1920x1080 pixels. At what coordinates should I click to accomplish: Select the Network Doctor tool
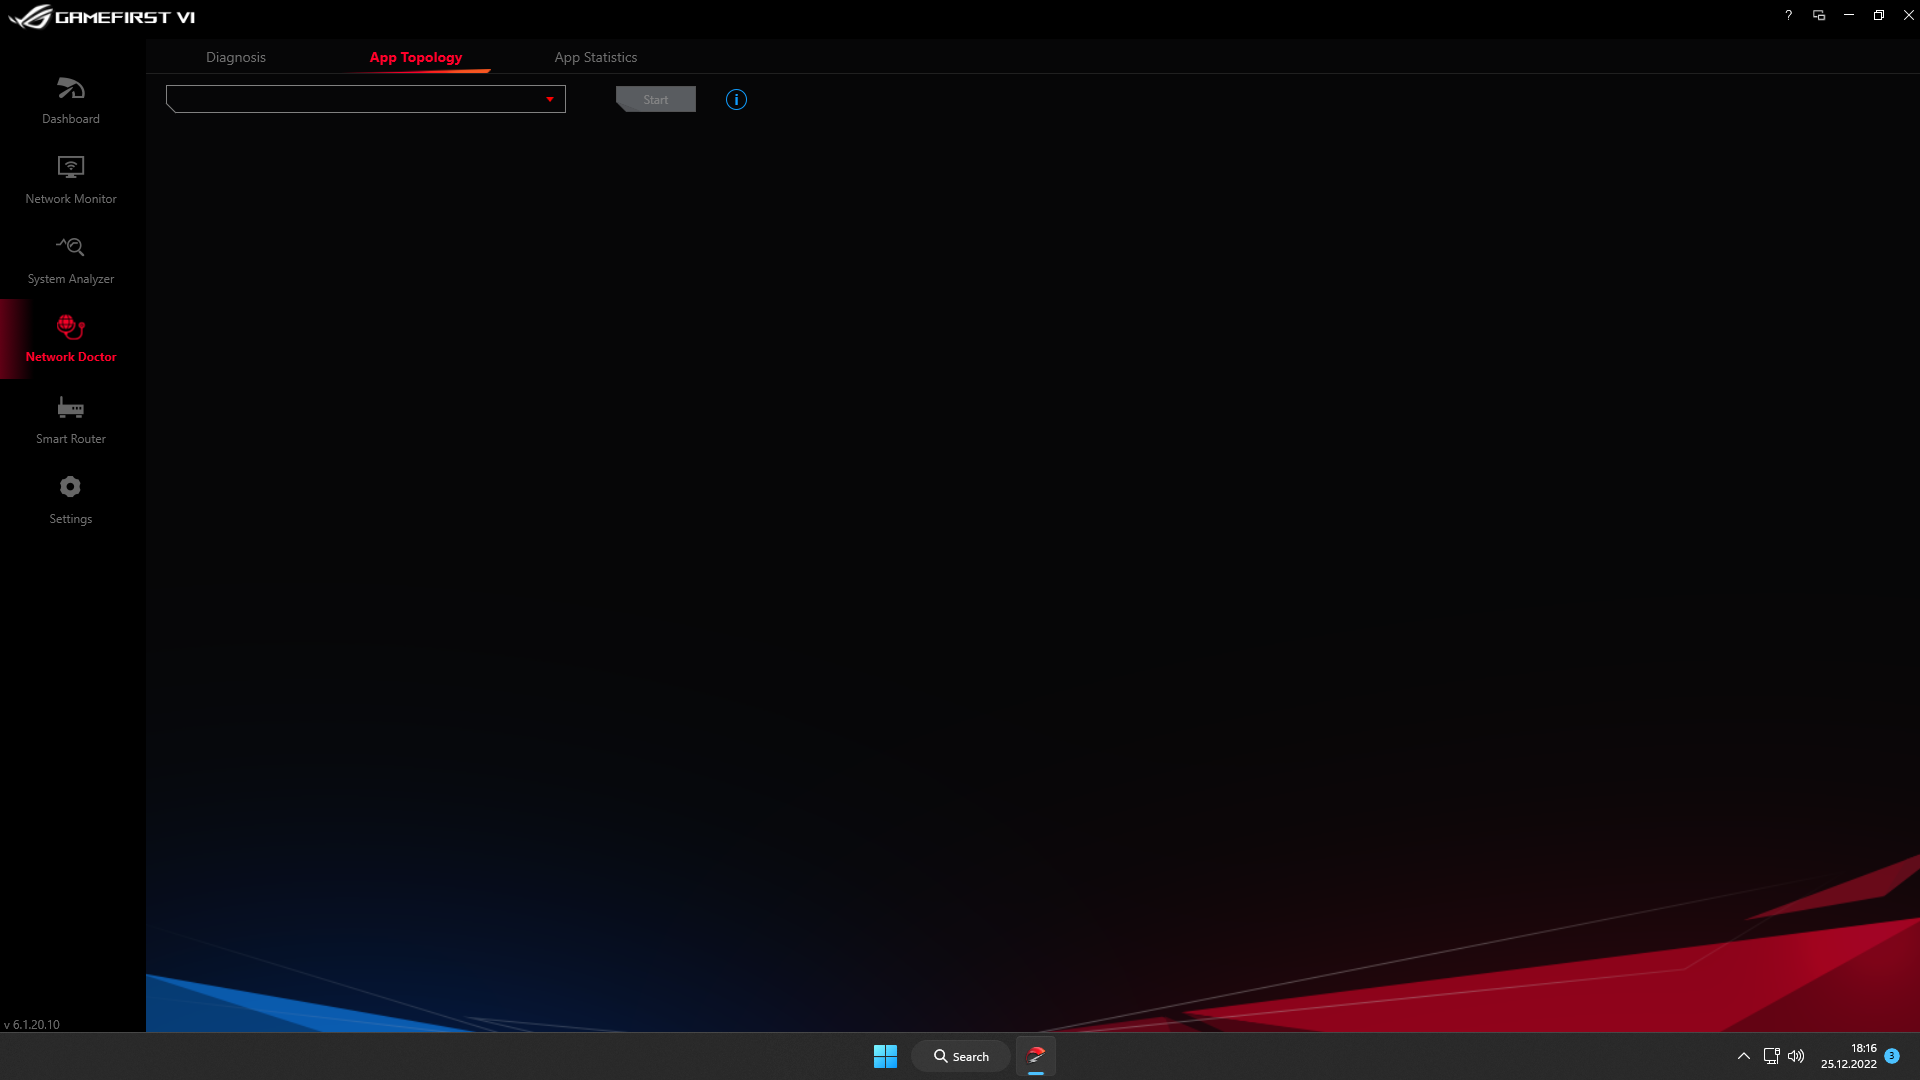[x=70, y=340]
